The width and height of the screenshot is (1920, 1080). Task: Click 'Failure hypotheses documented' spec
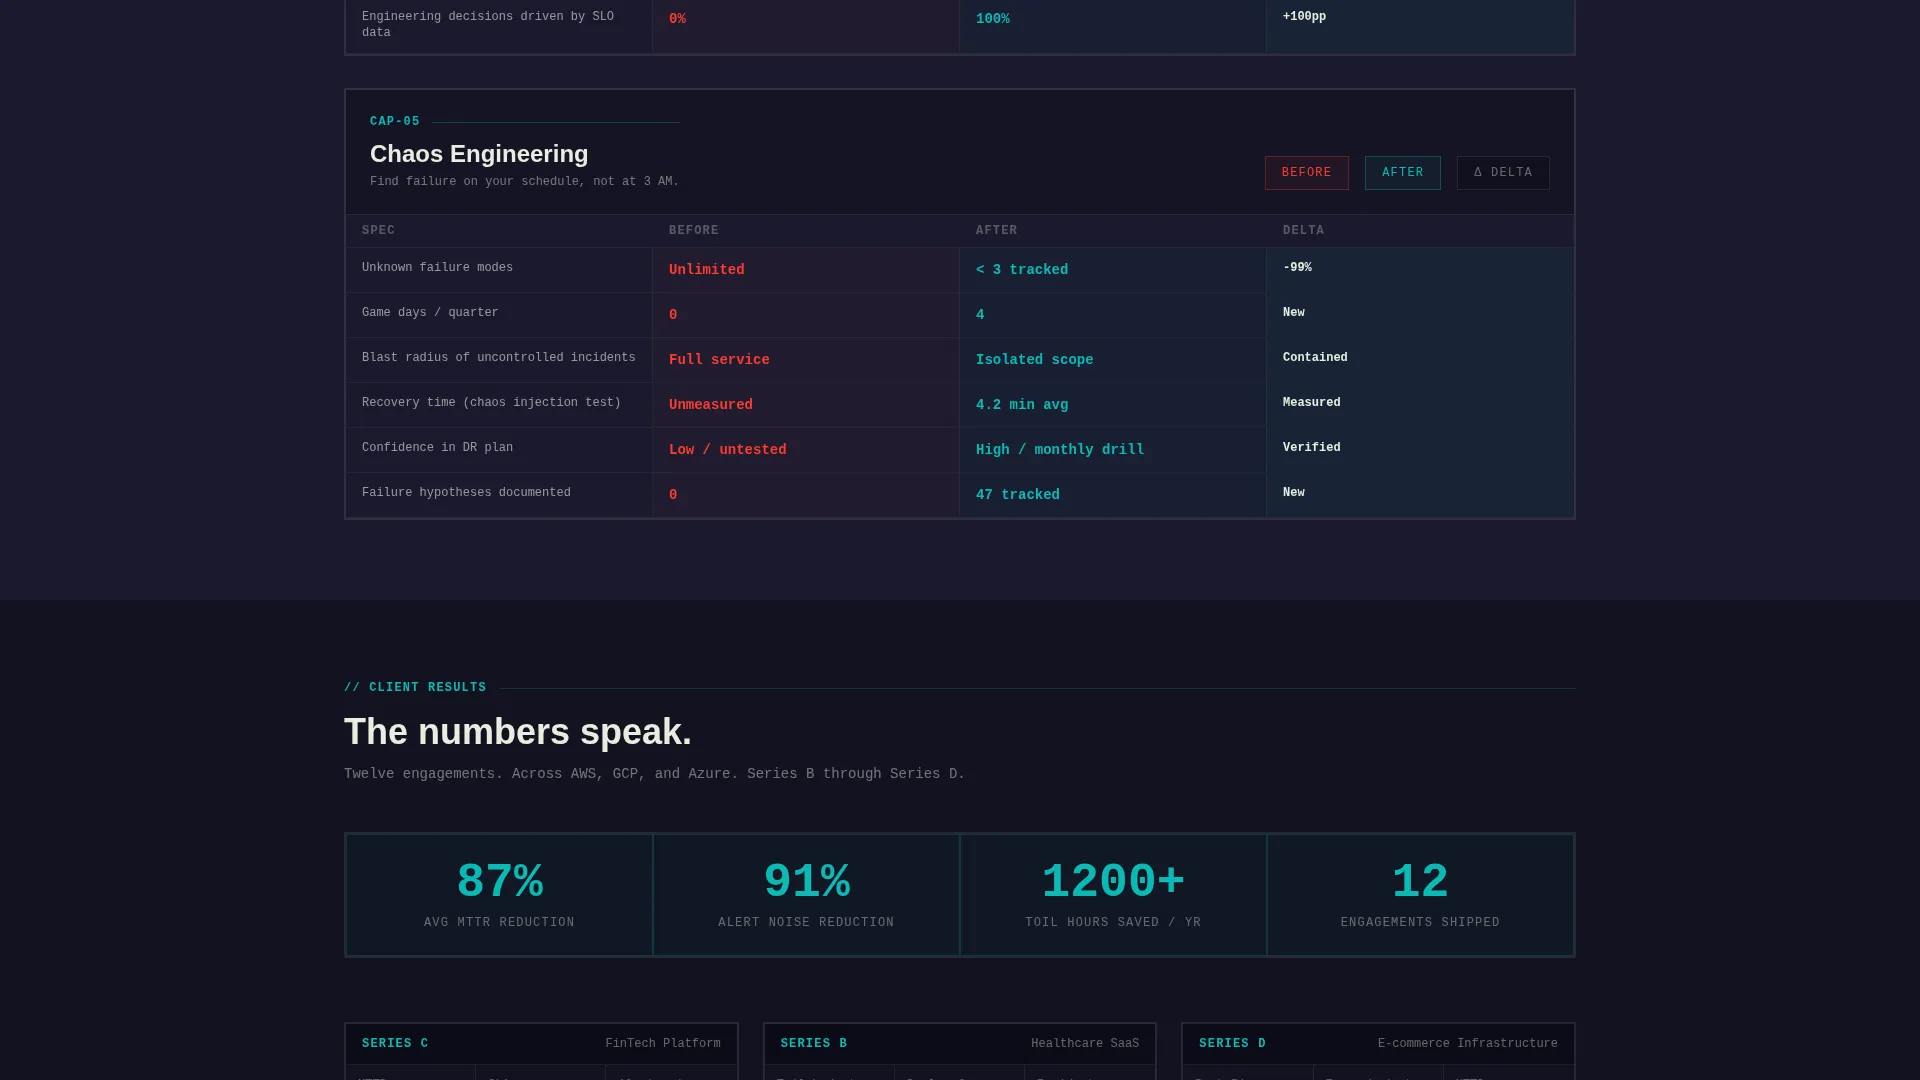point(466,493)
